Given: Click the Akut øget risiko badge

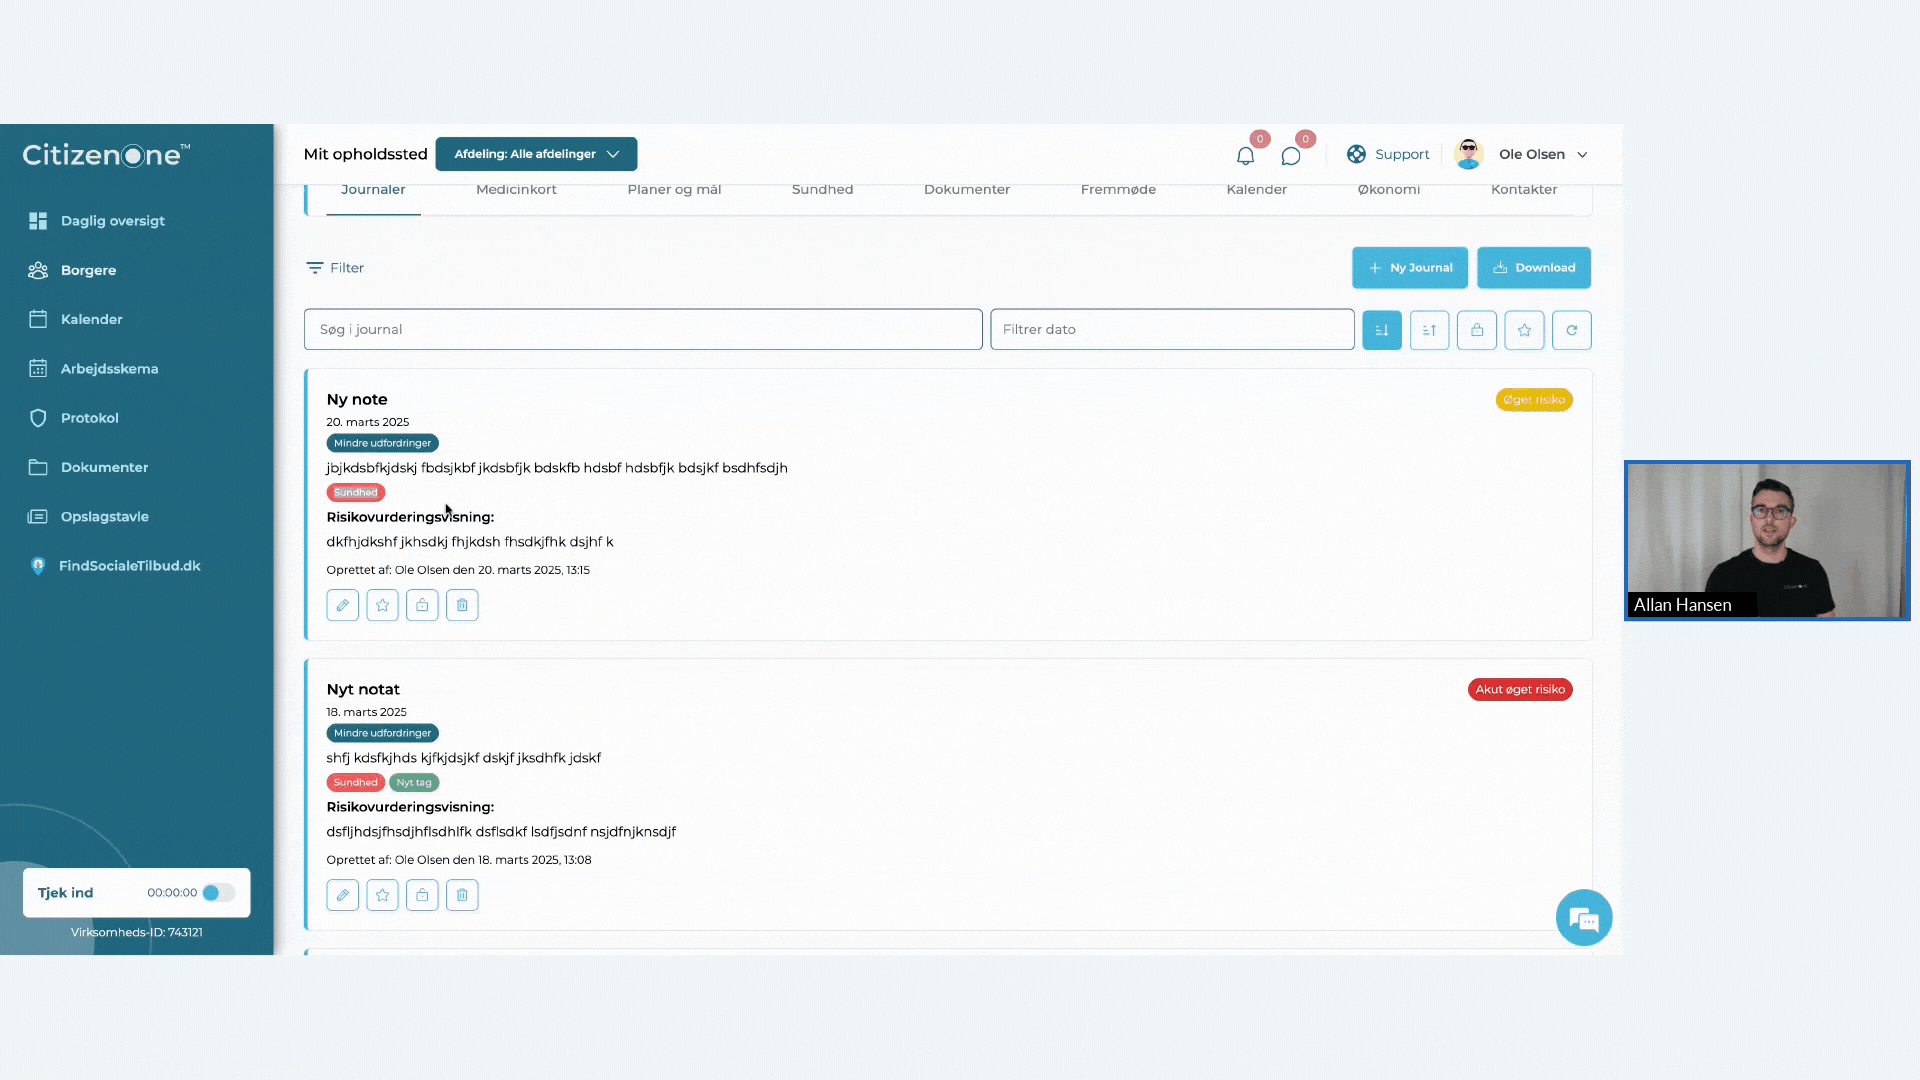Looking at the screenshot, I should (1520, 690).
